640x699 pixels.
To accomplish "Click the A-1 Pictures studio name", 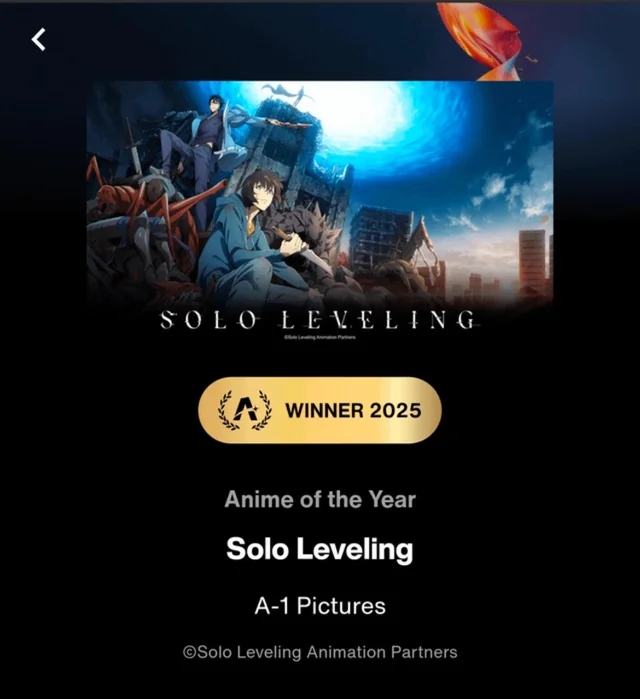I will [320, 606].
